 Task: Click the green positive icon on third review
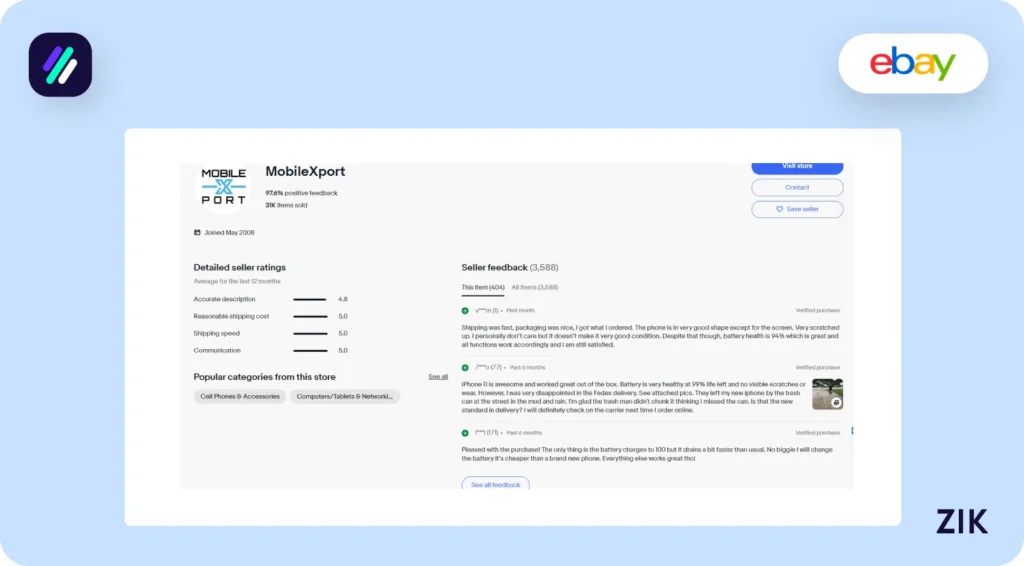tap(465, 433)
